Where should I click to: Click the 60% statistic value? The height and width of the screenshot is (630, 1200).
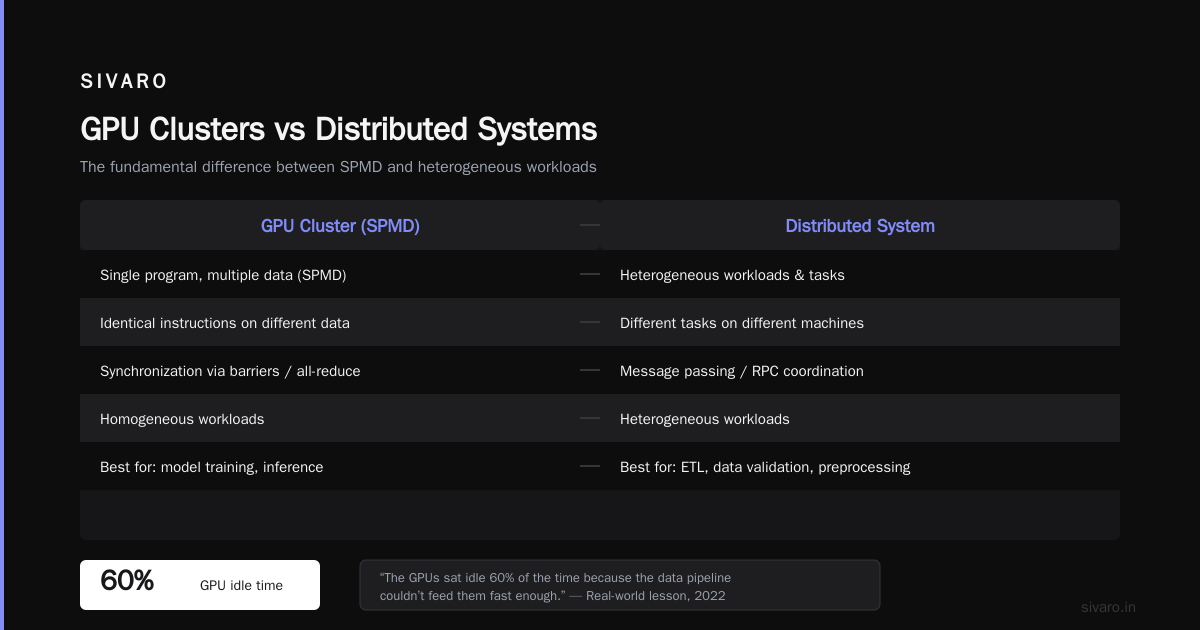127,581
